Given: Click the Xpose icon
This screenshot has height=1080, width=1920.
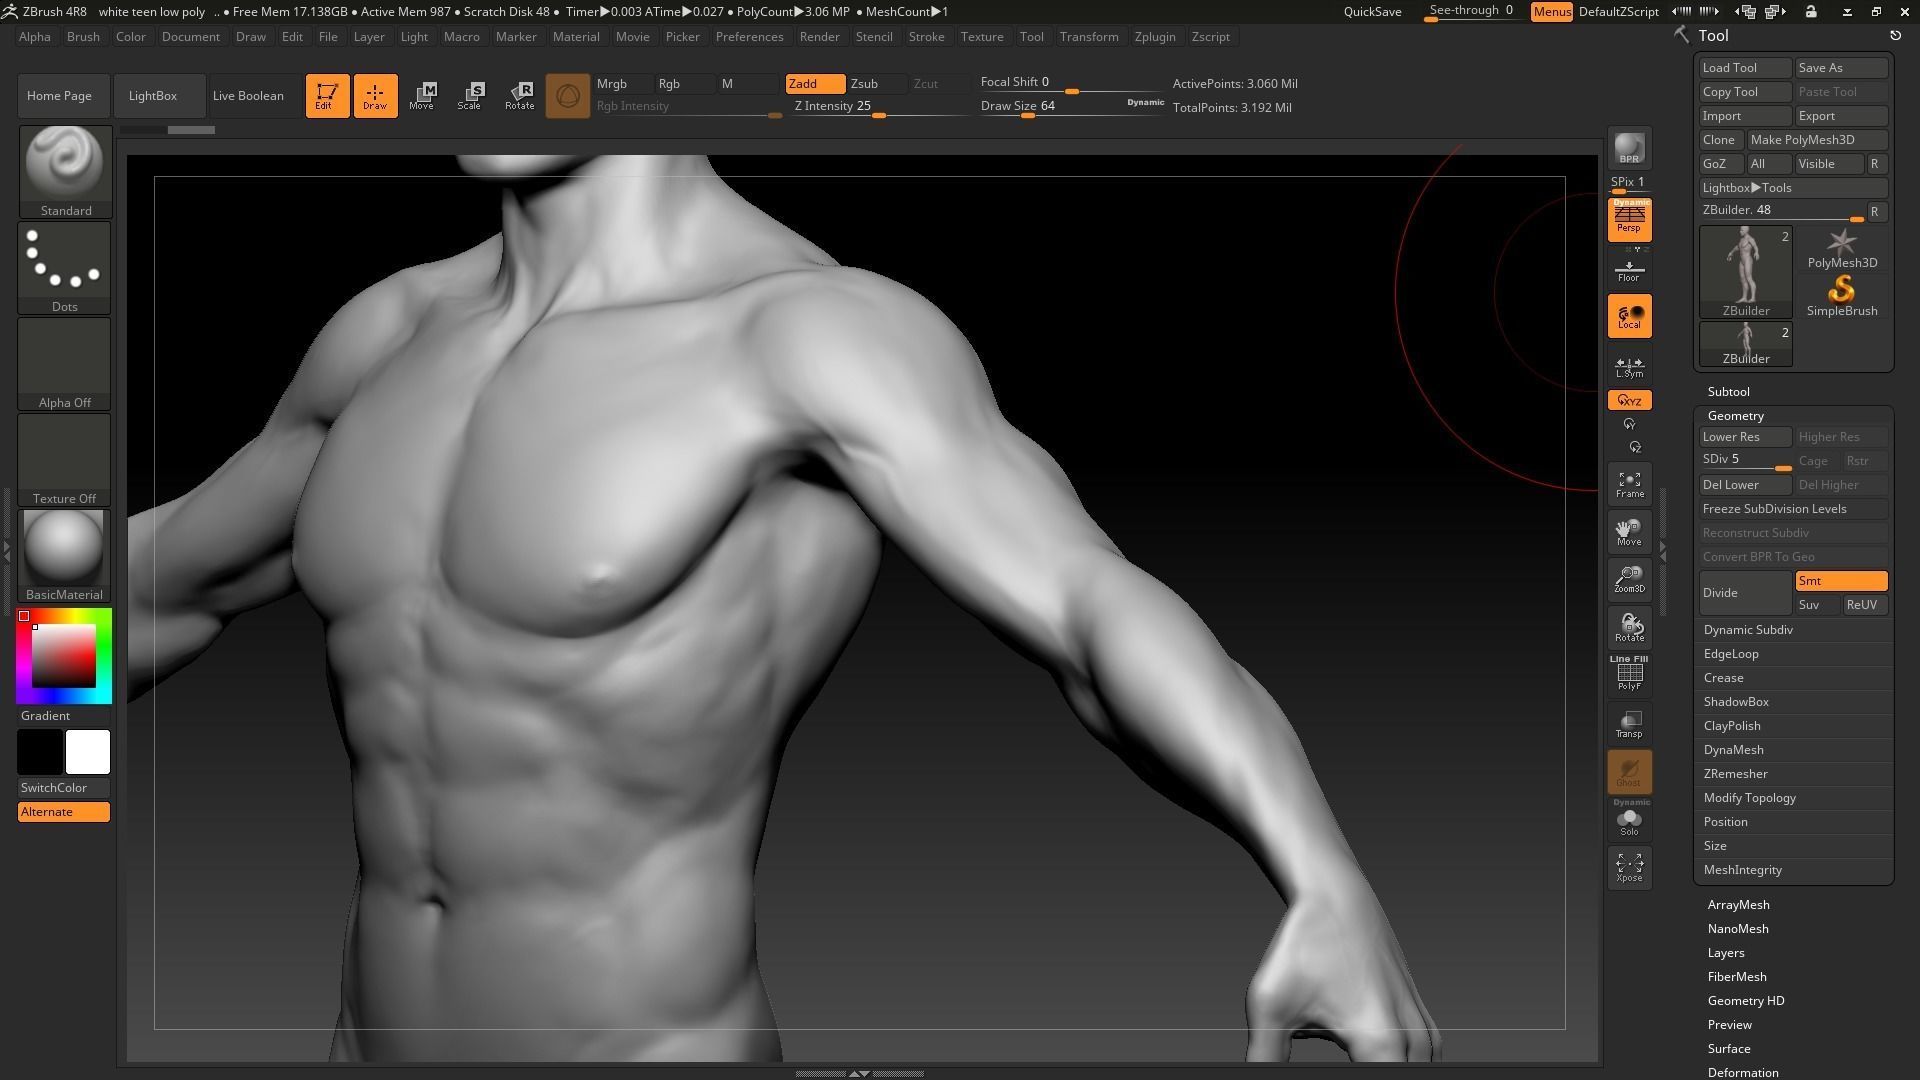Looking at the screenshot, I should [1629, 868].
